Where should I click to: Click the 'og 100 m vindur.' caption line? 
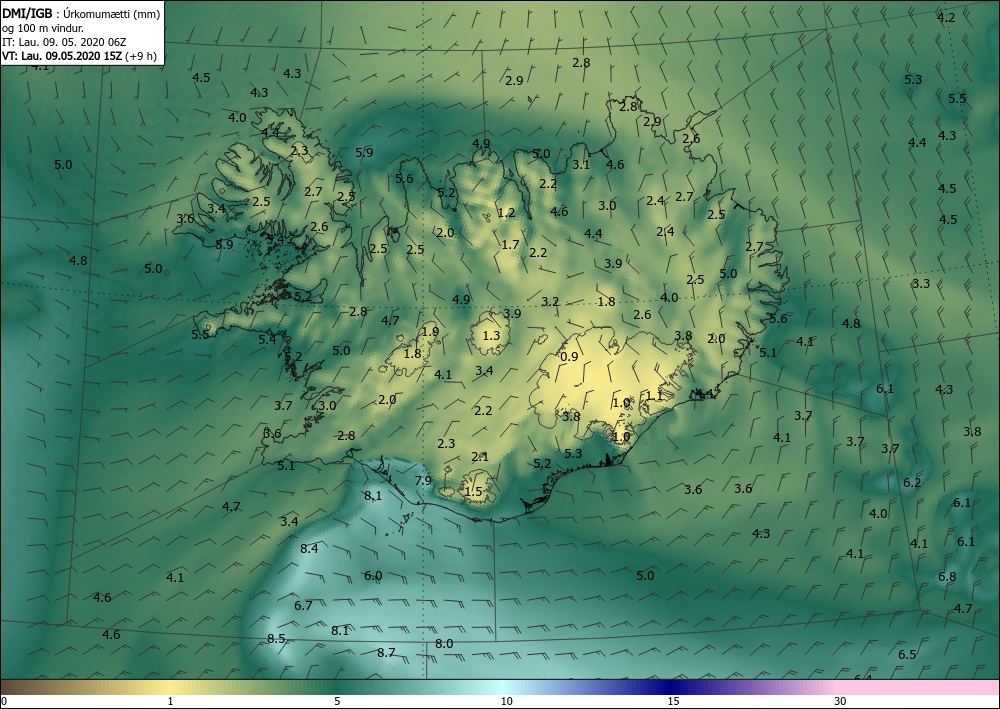pyautogui.click(x=41, y=28)
